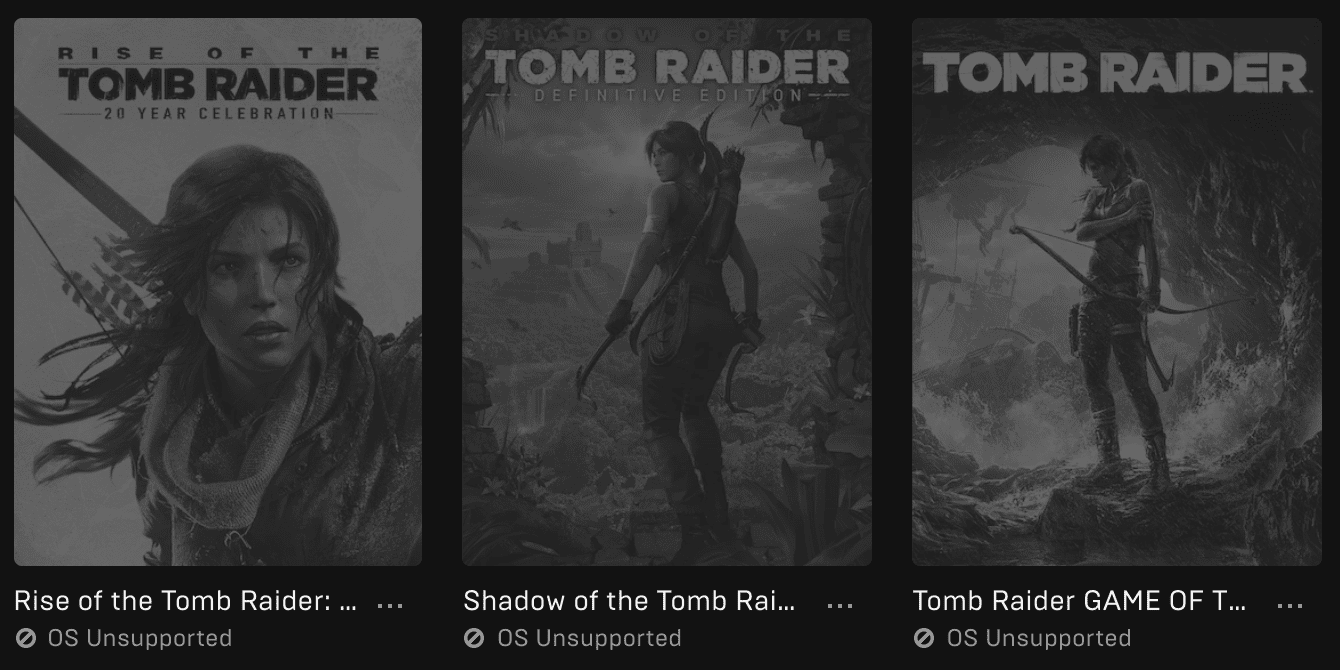Click OS Unsupported label under Rise of the Tomb Raider
Image resolution: width=1340 pixels, height=670 pixels.
(x=139, y=638)
